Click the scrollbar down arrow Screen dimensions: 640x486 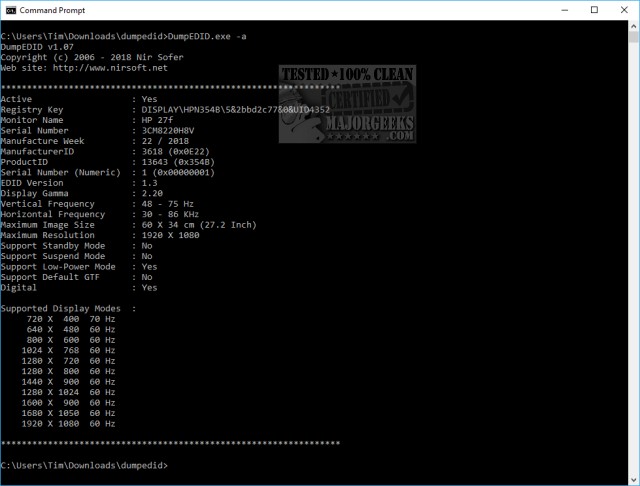(633, 480)
